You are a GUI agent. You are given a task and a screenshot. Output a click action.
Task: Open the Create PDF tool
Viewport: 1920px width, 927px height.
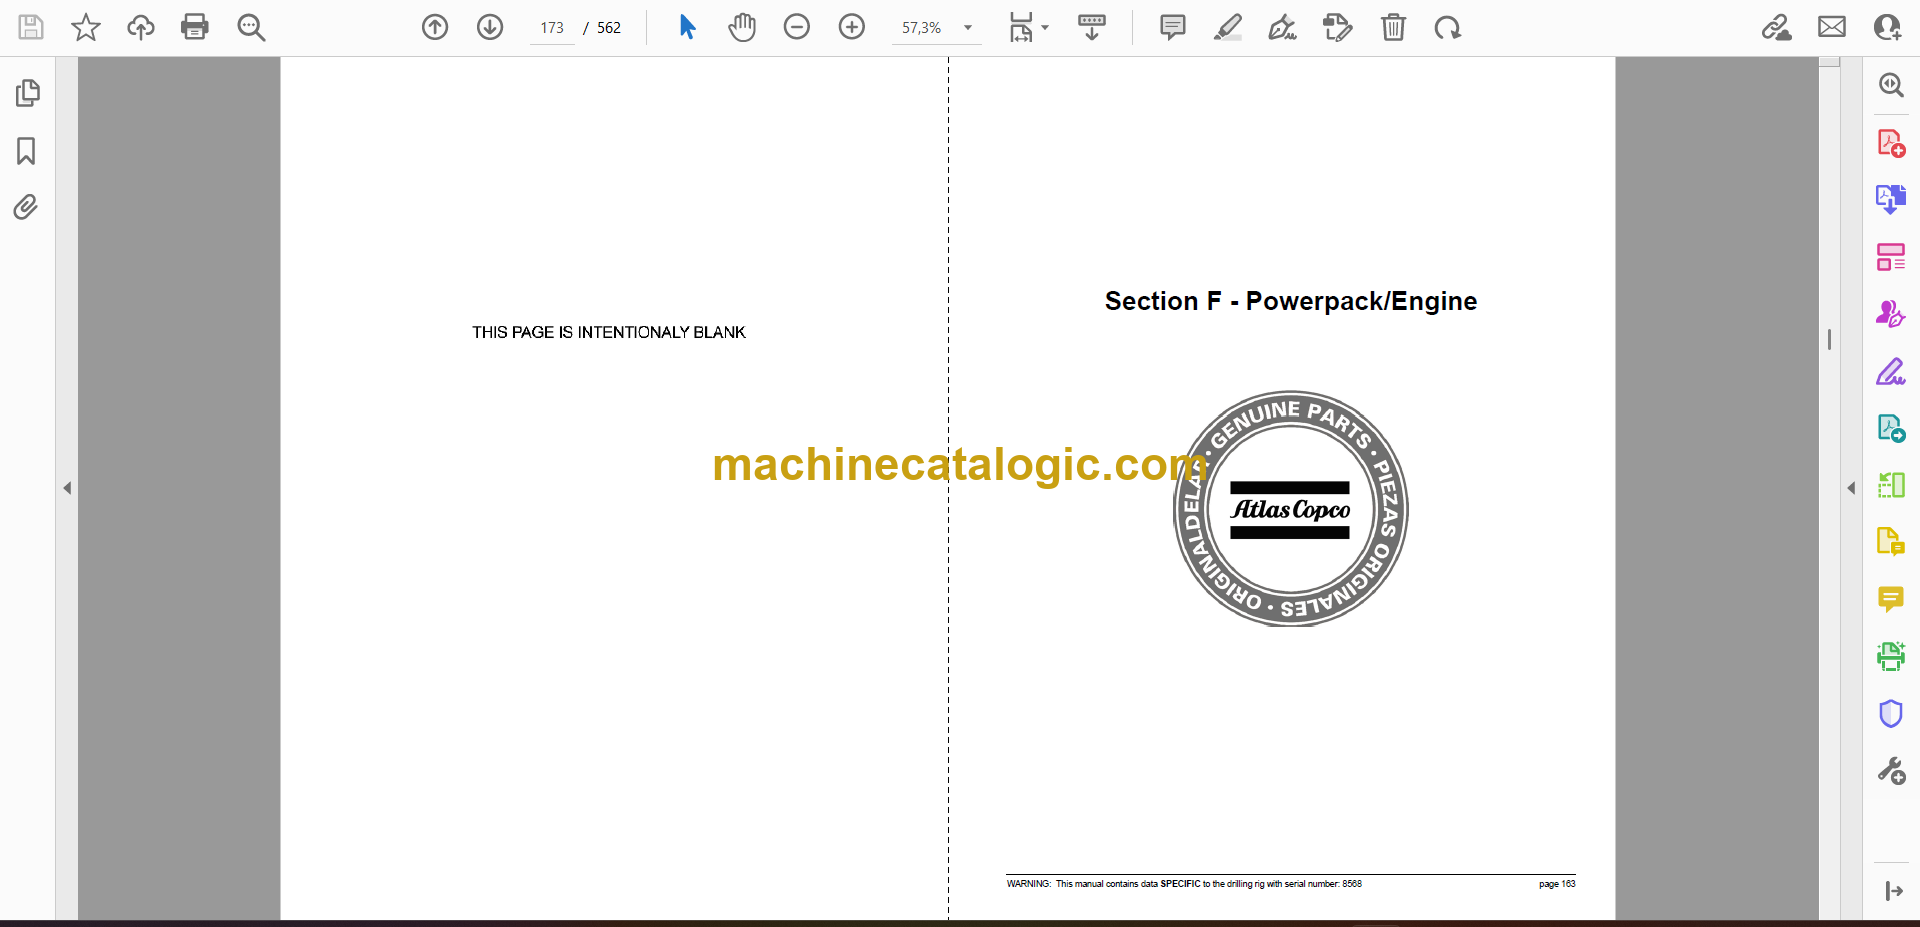pyautogui.click(x=1891, y=144)
